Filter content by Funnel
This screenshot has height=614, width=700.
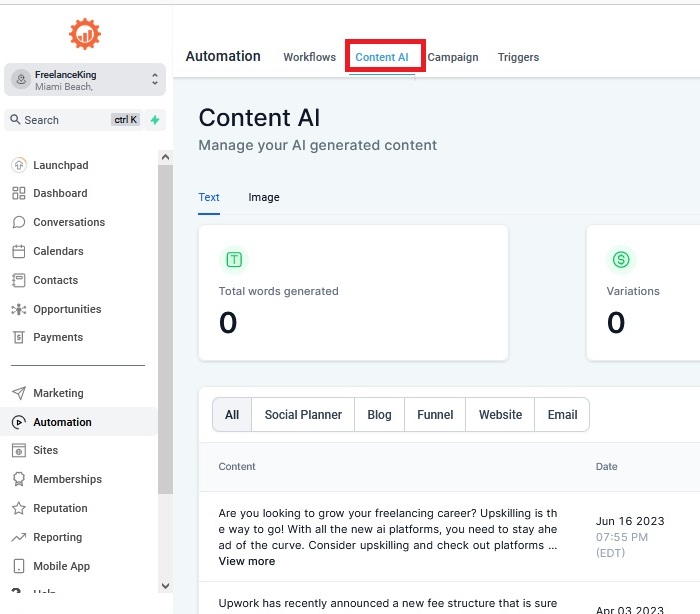point(435,415)
